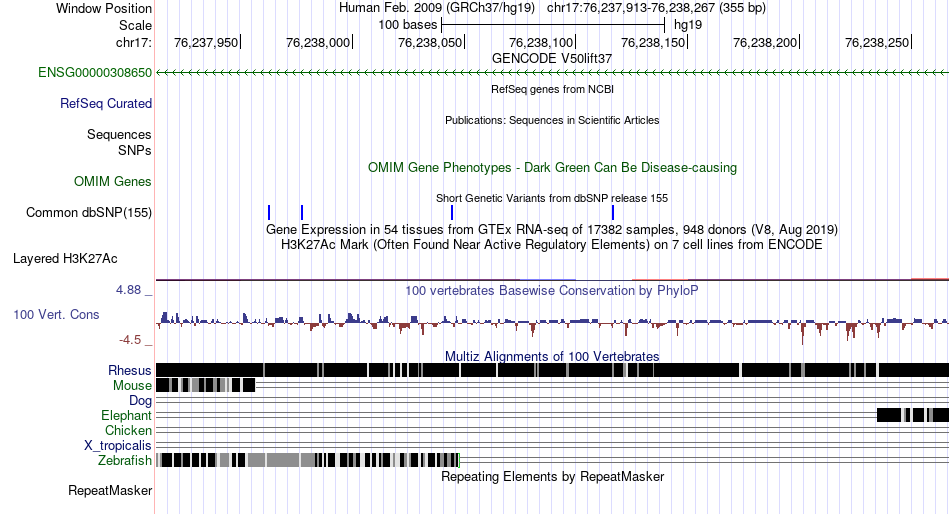Screen dimensions: 950x514
Task: Click the RefSeq genes from NCBI title
Action: tap(552, 89)
